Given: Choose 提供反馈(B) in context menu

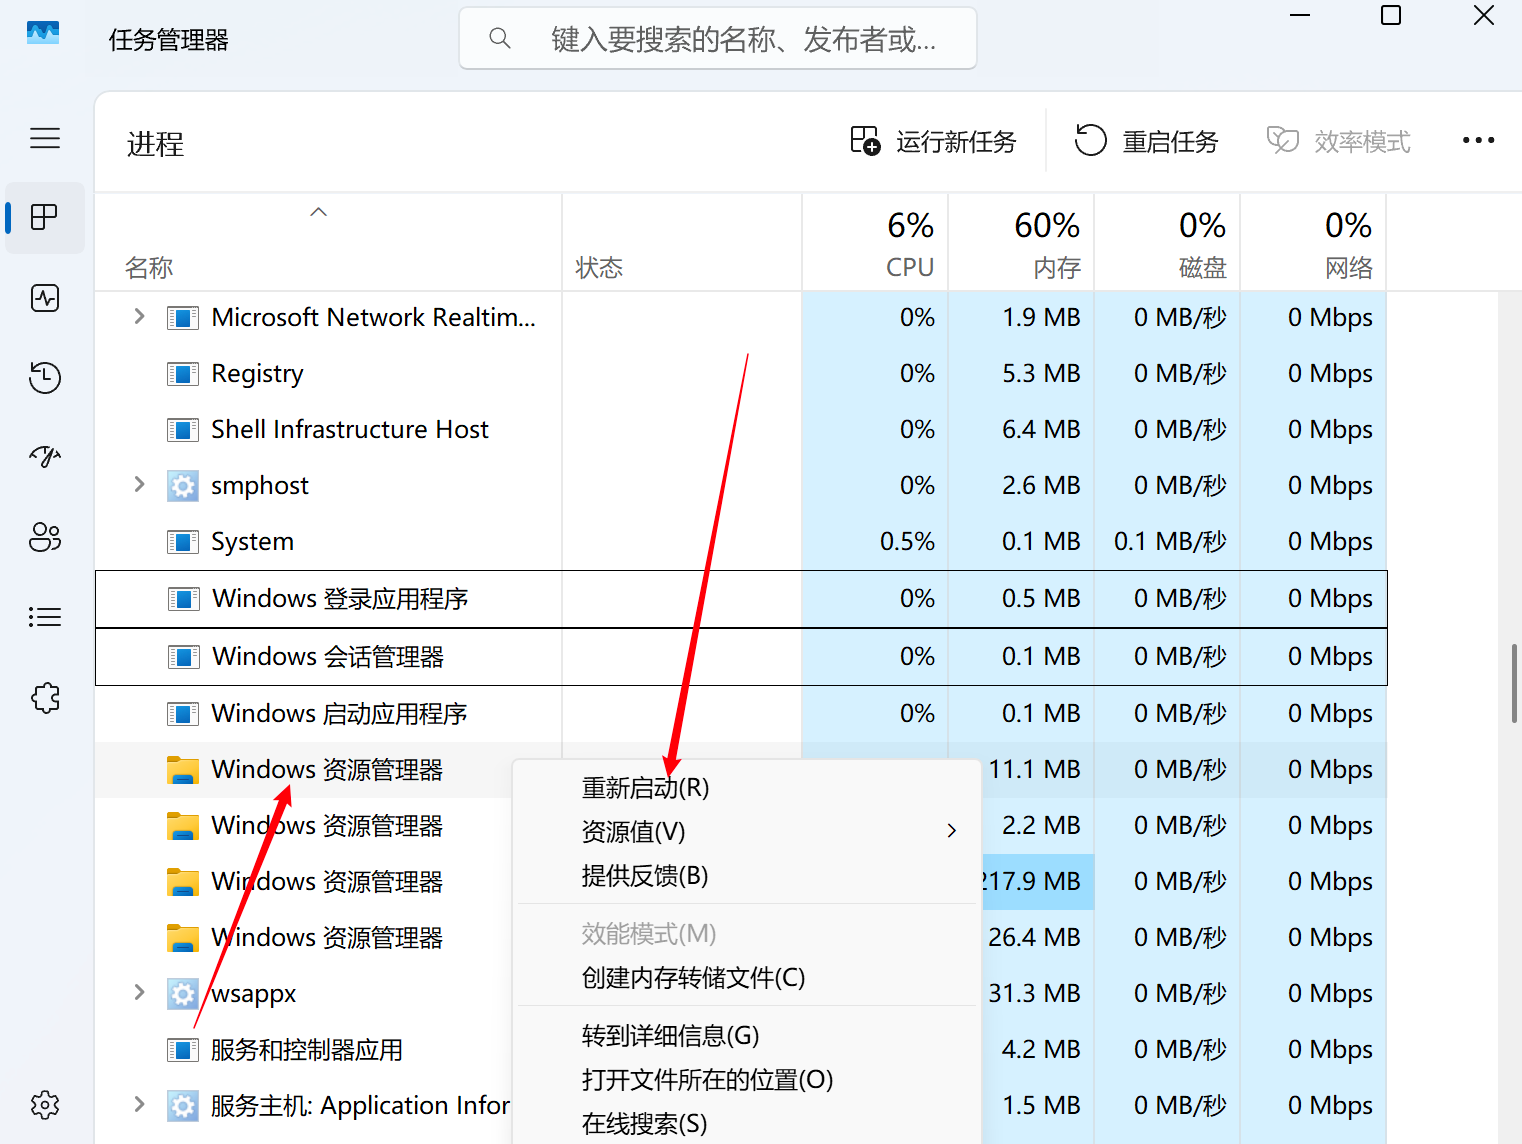Looking at the screenshot, I should pyautogui.click(x=746, y=876).
